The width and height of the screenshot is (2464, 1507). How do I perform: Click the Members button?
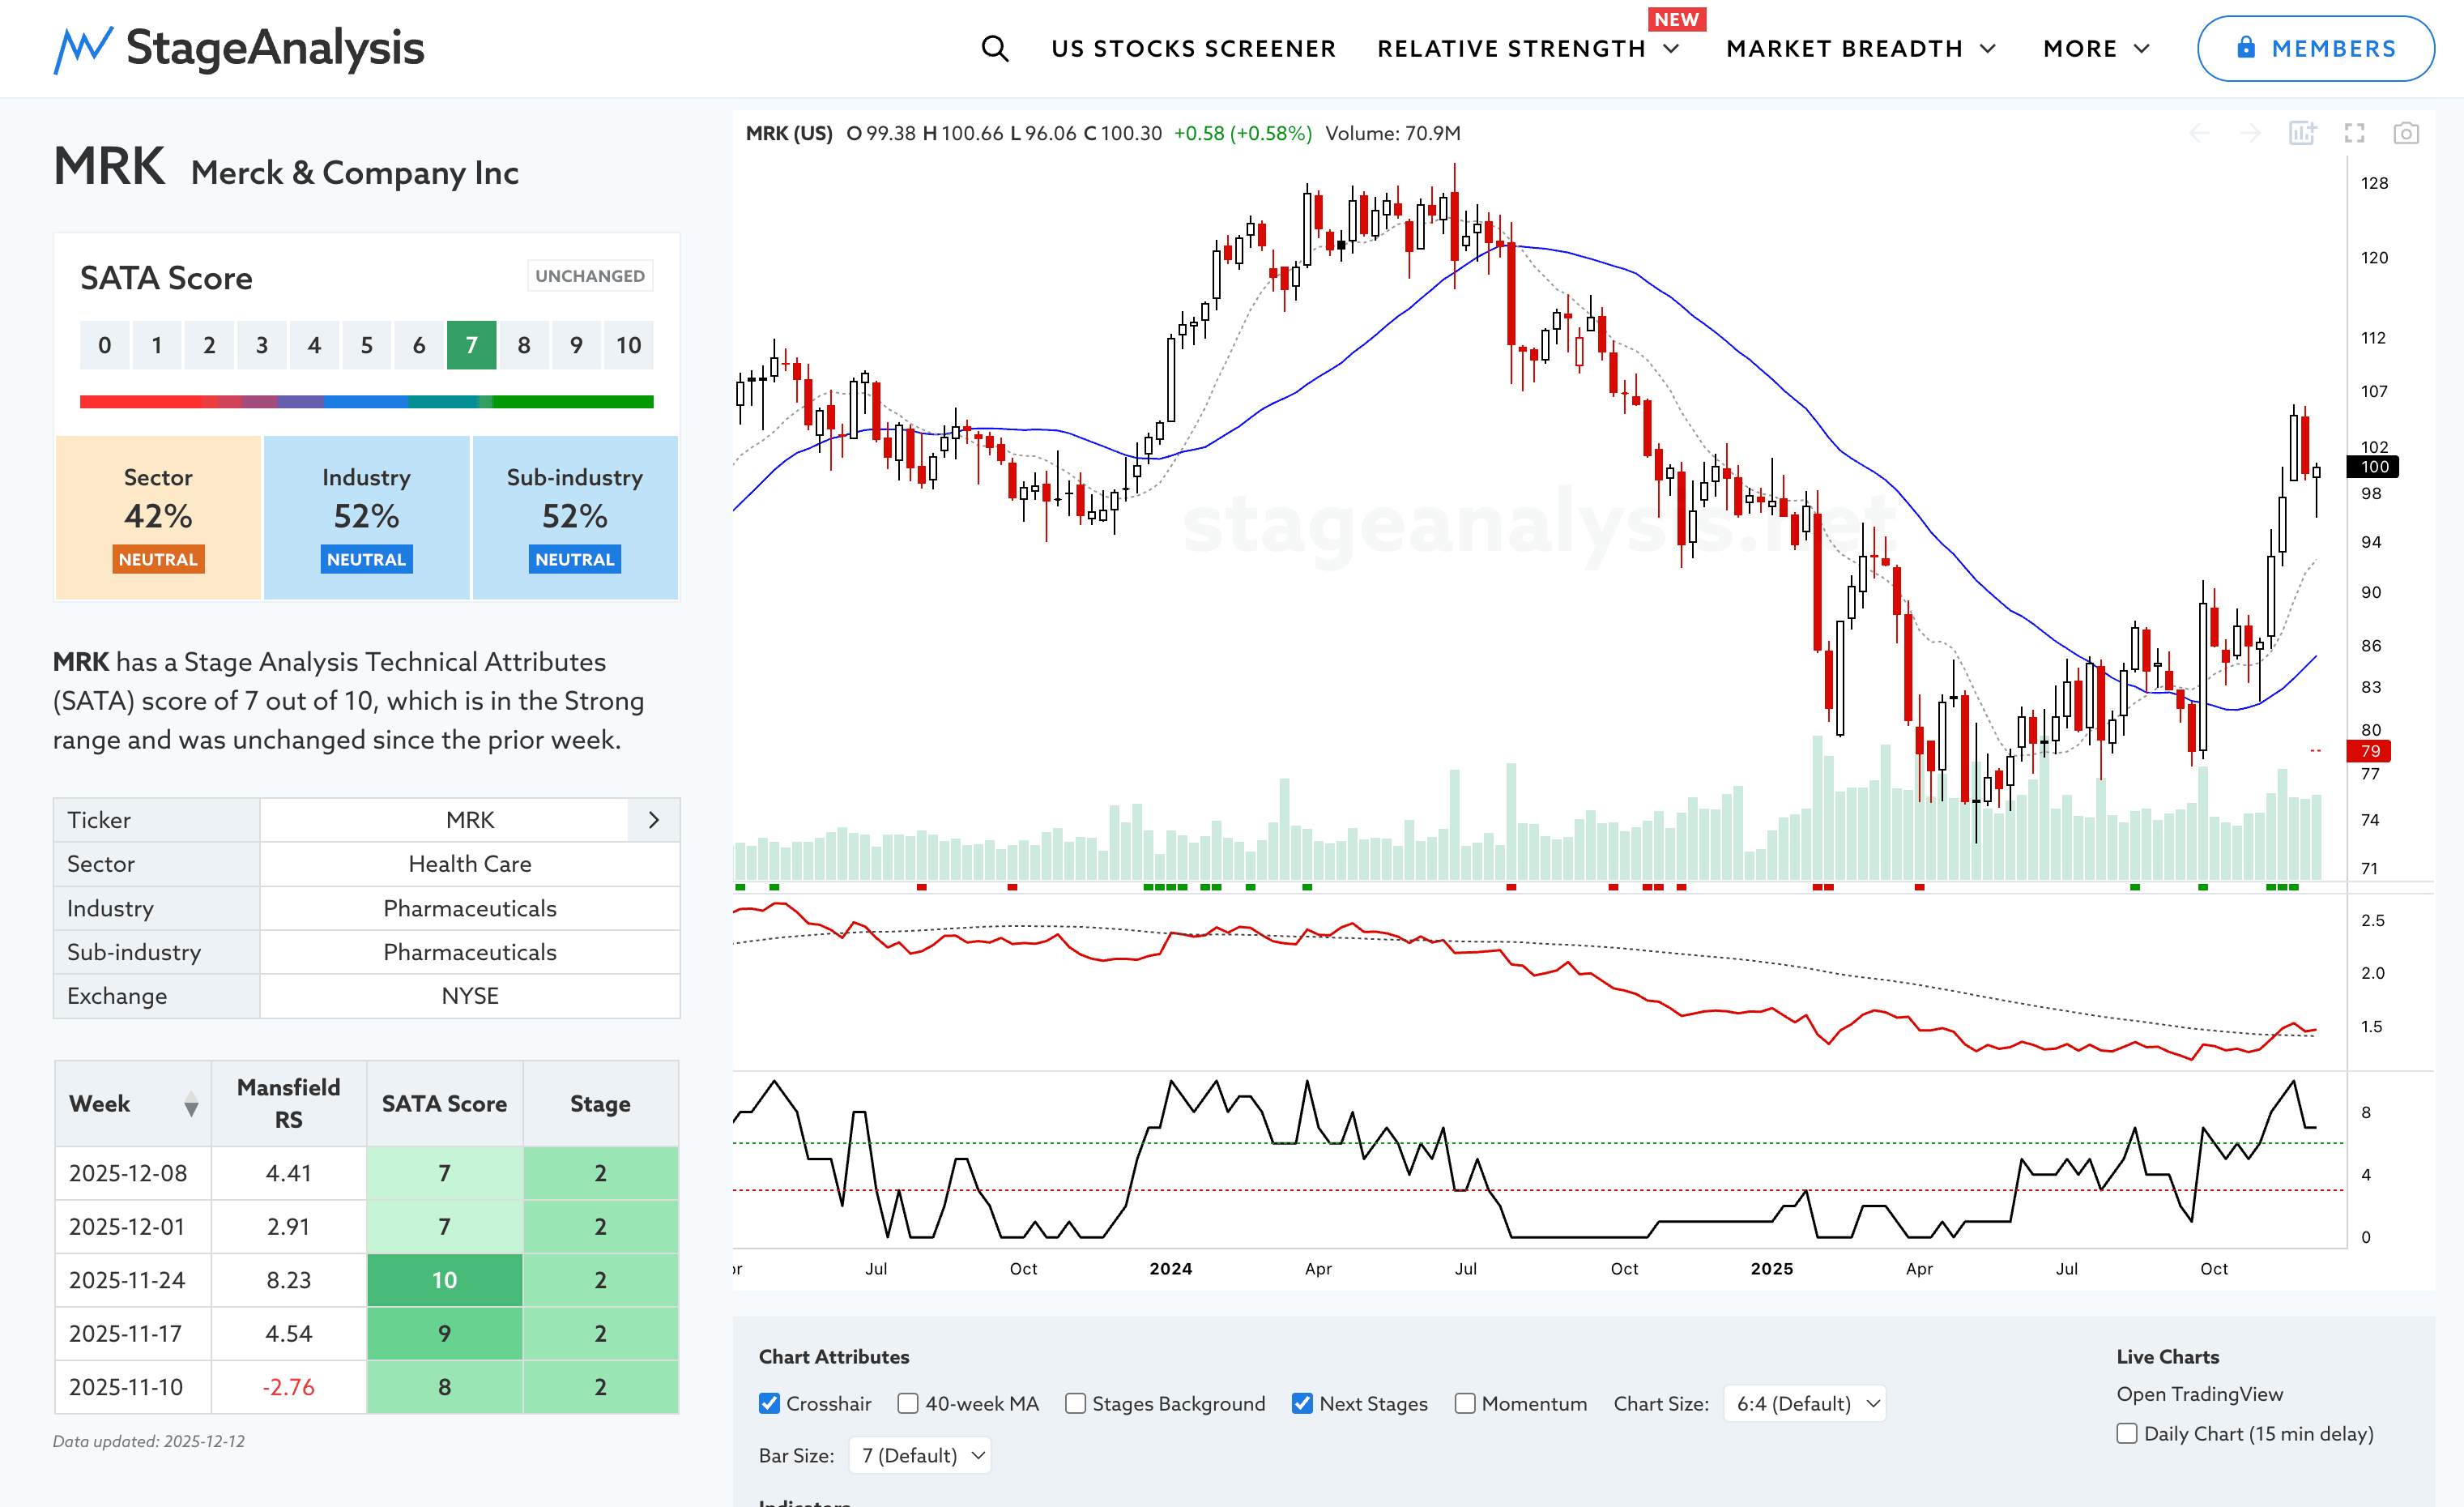coord(2315,48)
